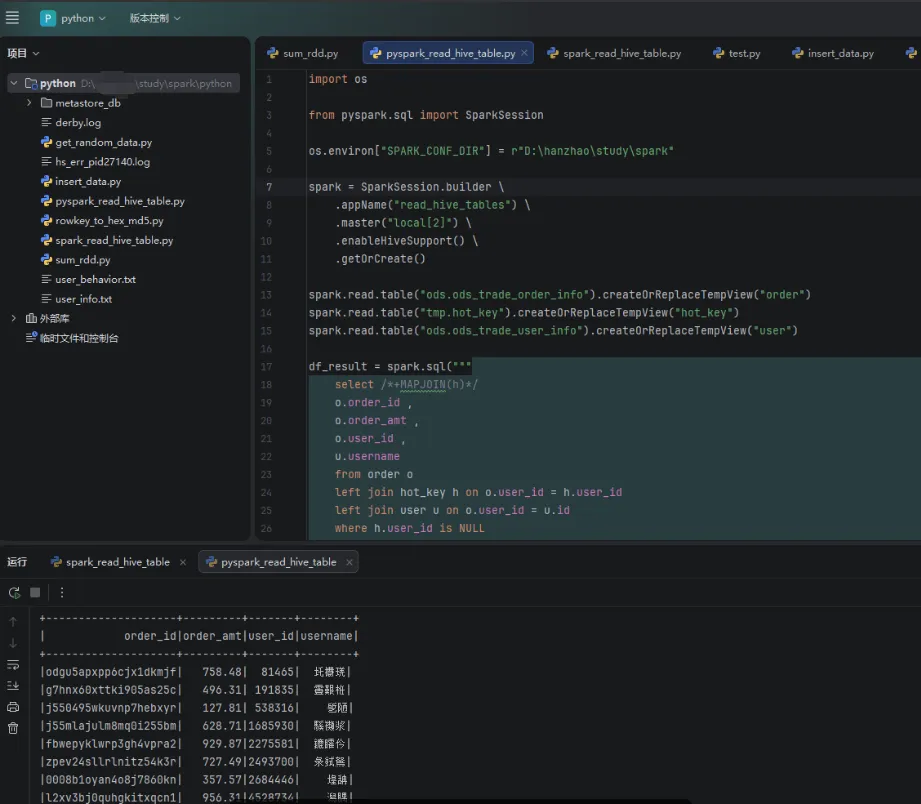Open insert_data.py in project tree
This screenshot has width=921, height=804.
[x=88, y=181]
